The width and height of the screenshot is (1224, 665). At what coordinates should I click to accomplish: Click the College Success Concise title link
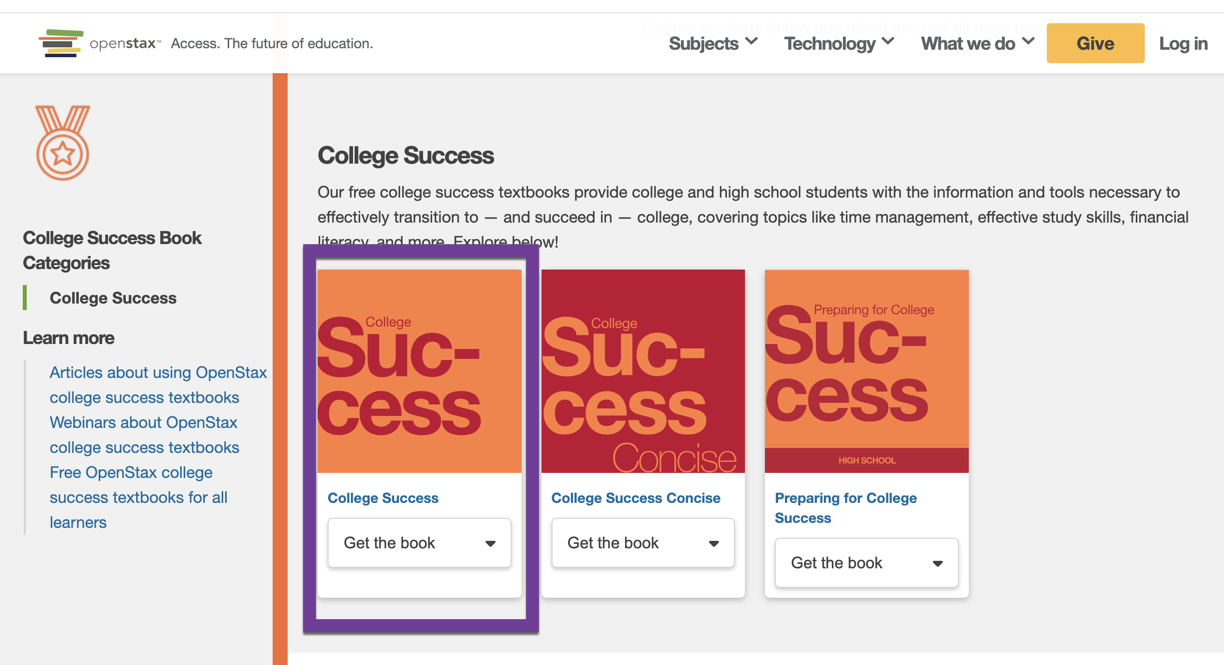(634, 497)
